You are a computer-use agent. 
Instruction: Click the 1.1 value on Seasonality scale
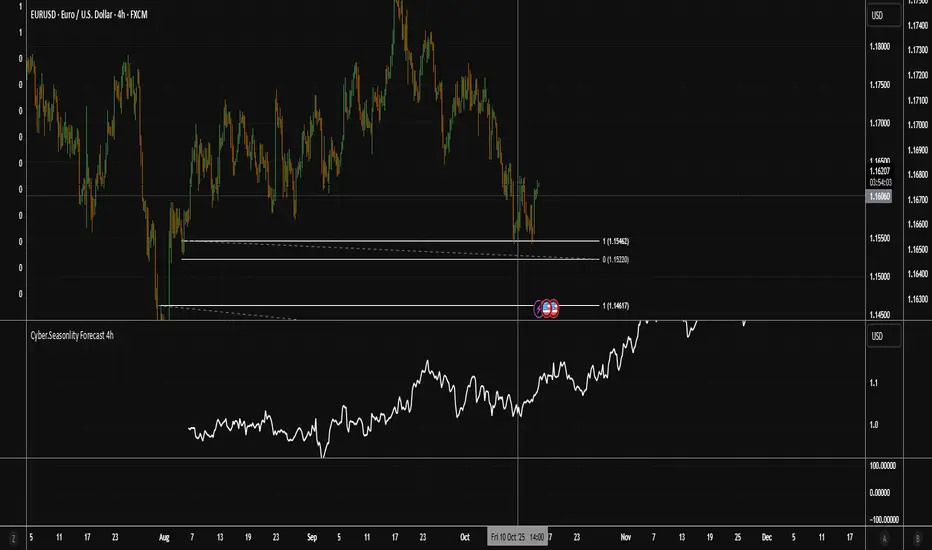[x=874, y=383]
